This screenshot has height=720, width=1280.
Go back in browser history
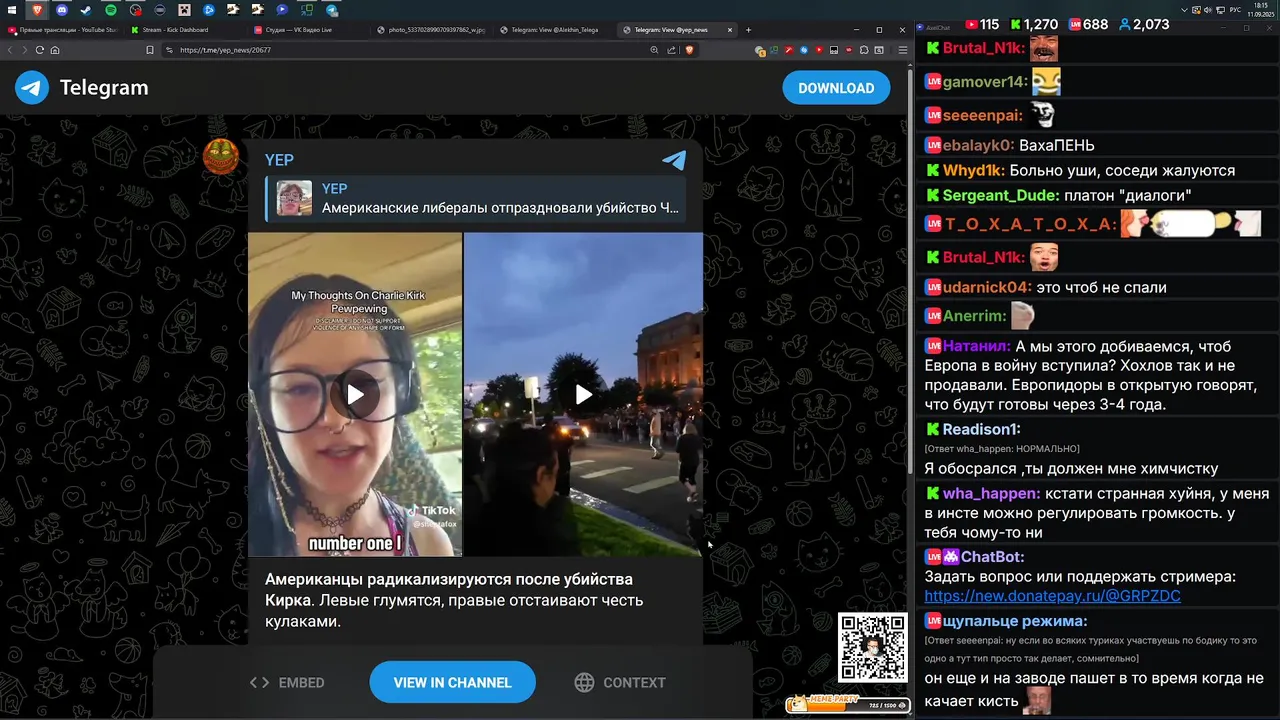[x=11, y=50]
